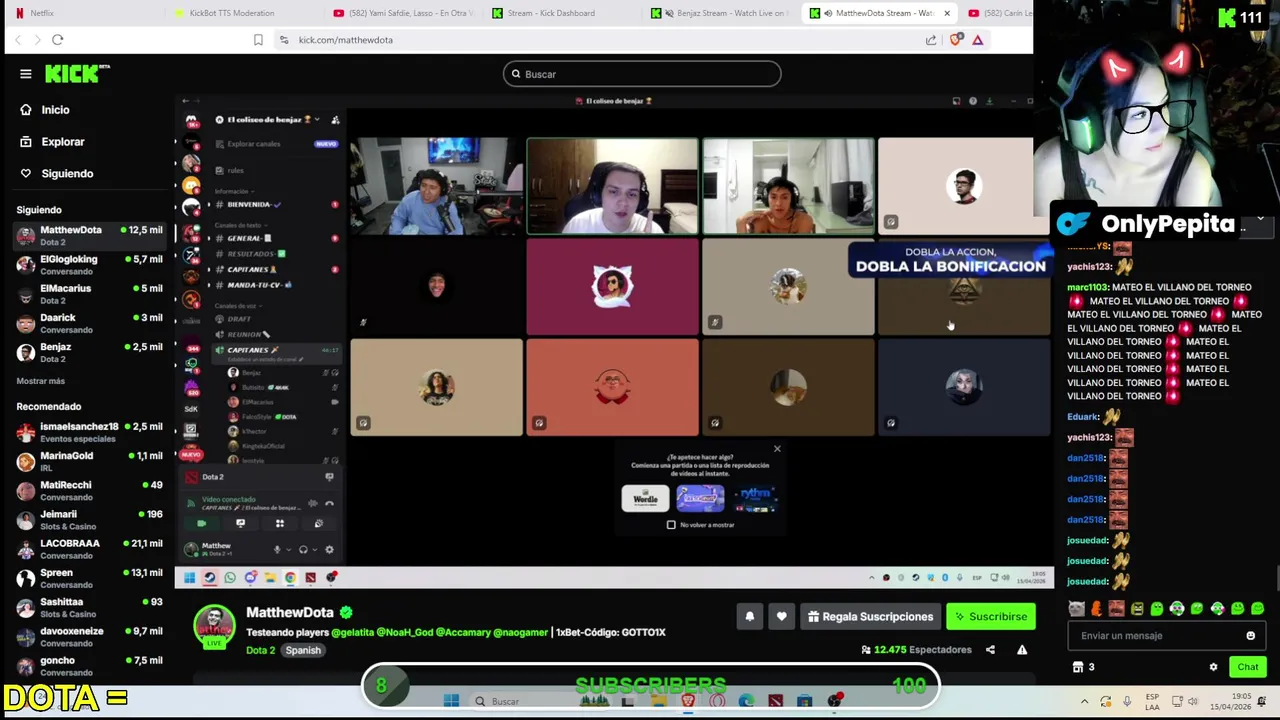Collapse the chat header arrow
Viewport: 1280px width, 720px height.
[1260, 219]
